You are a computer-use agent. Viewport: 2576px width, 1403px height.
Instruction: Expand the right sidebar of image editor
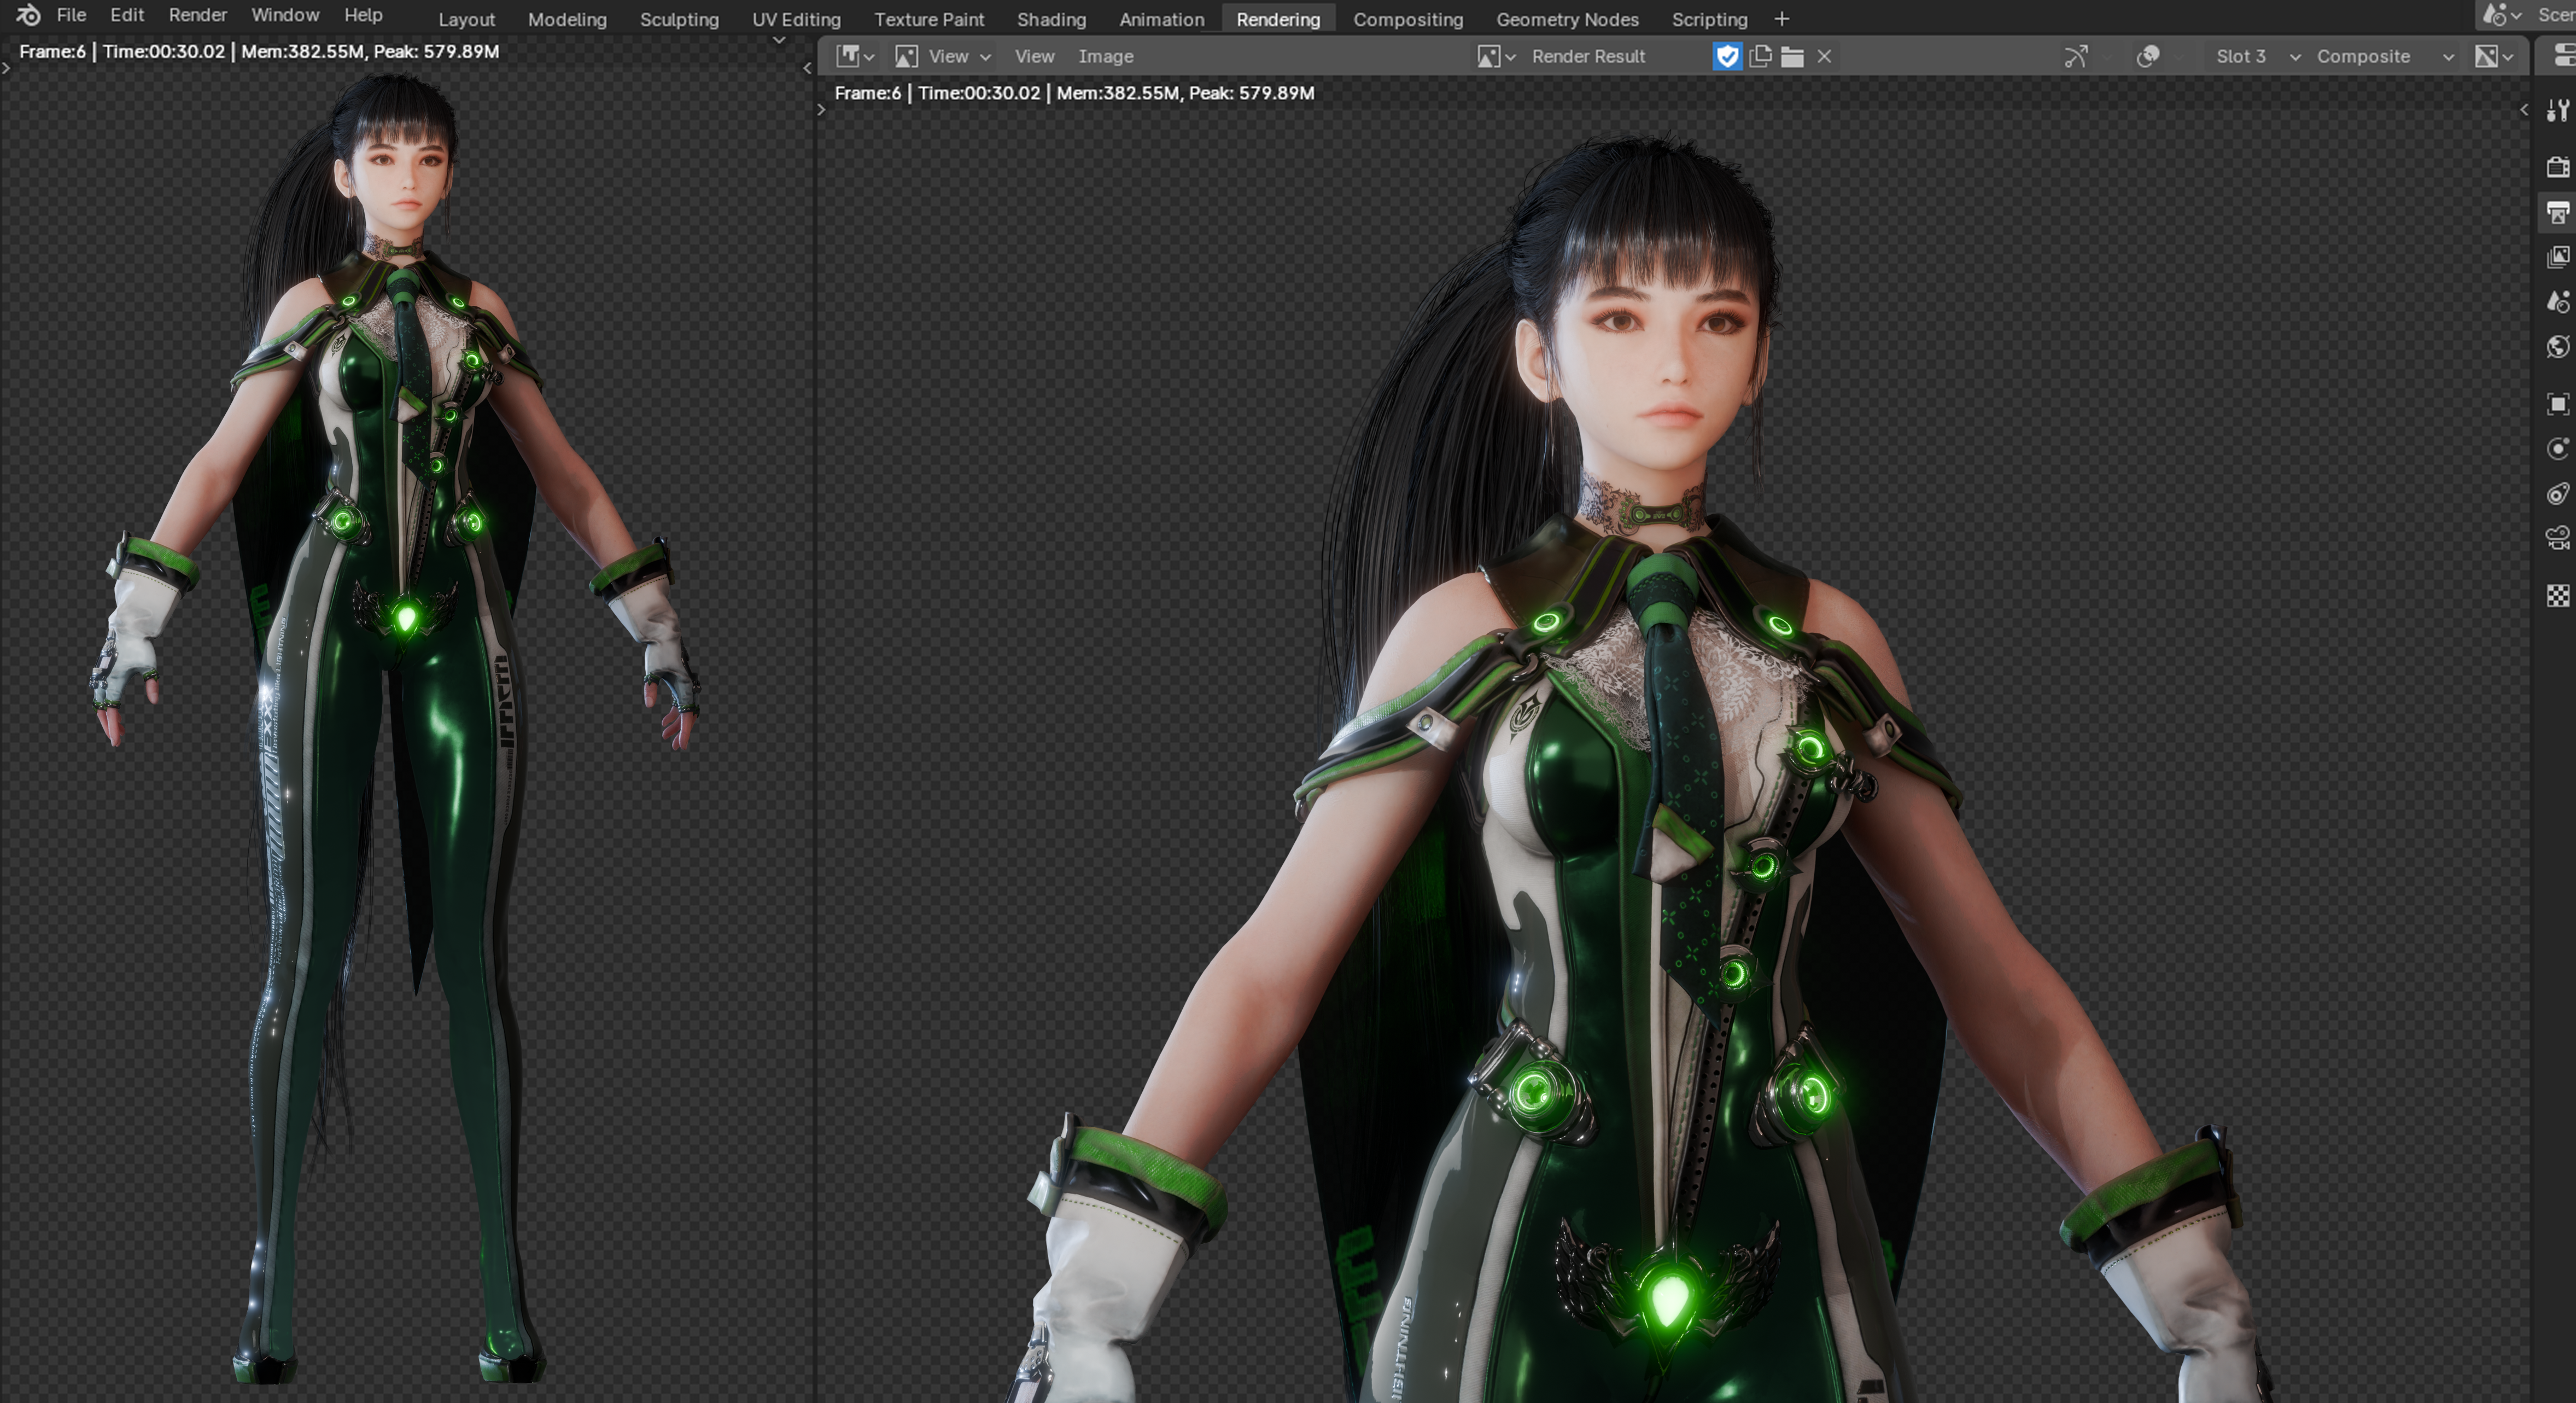2524,110
